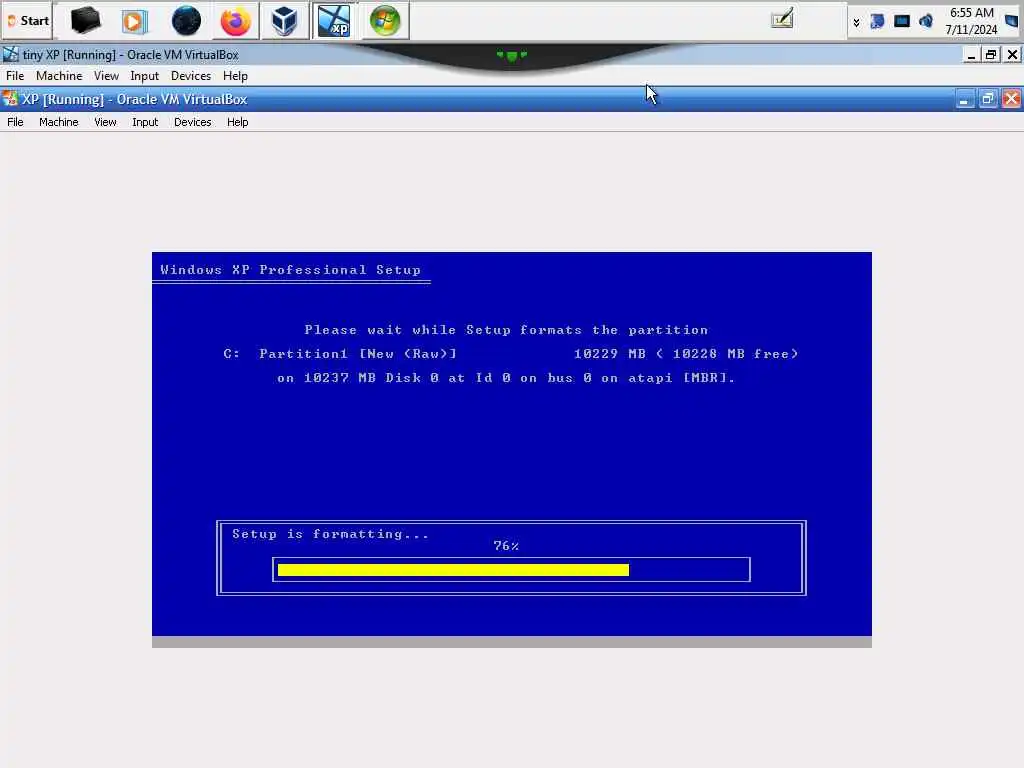Open File menu in XP [Running] window
Screen dimensions: 1024x768
[x=15, y=122]
